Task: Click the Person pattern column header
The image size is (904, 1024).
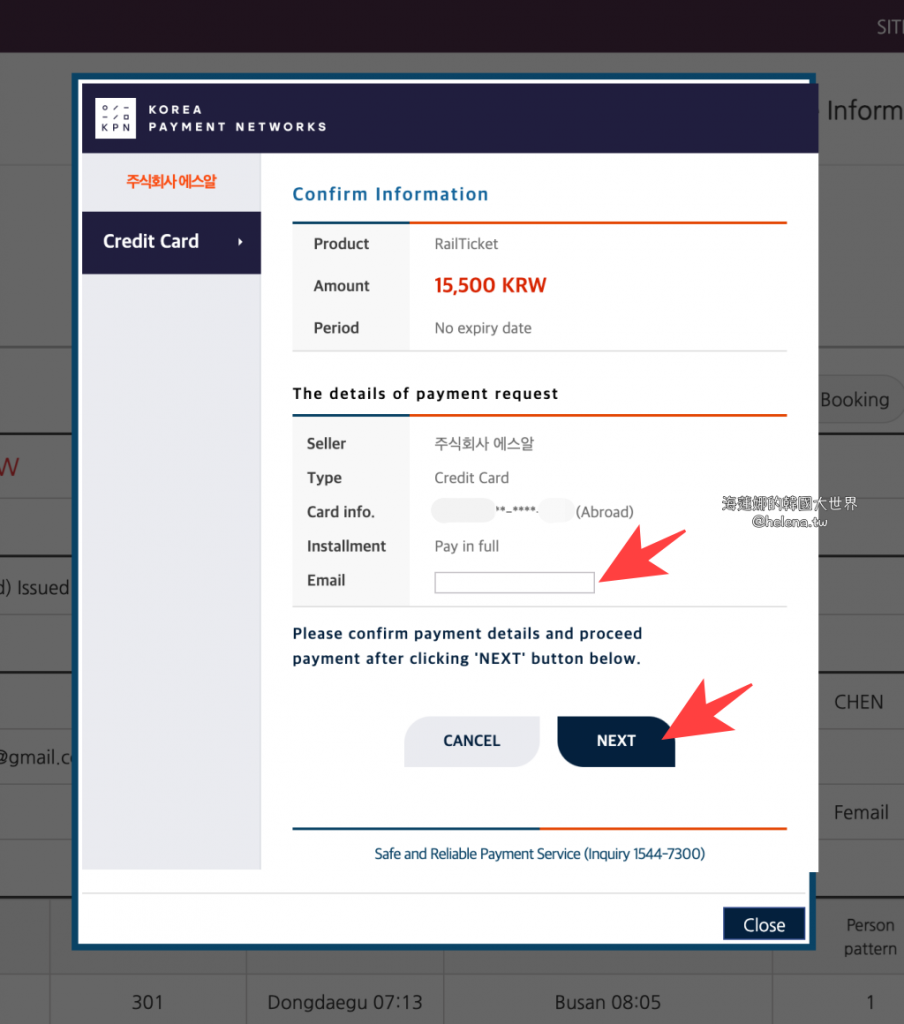Action: point(869,937)
